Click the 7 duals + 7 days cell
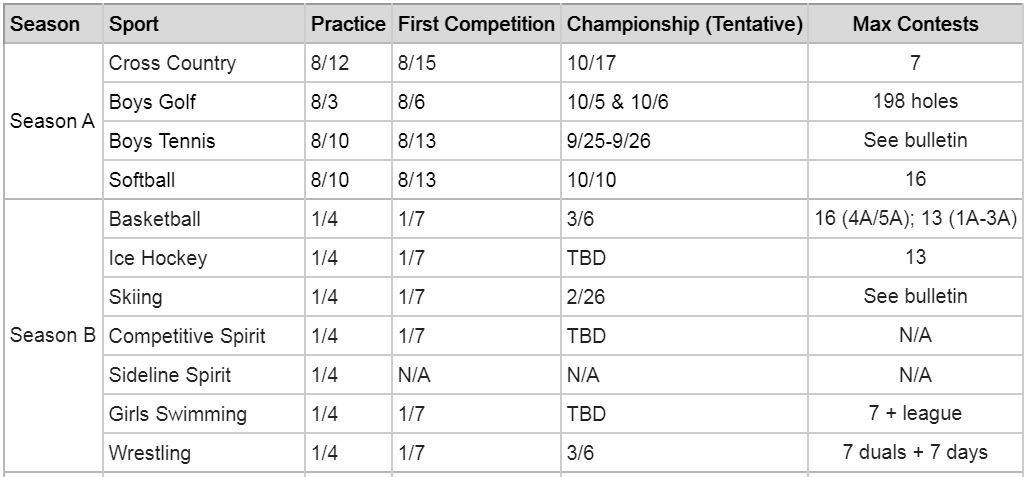1029x477 pixels. [x=915, y=453]
